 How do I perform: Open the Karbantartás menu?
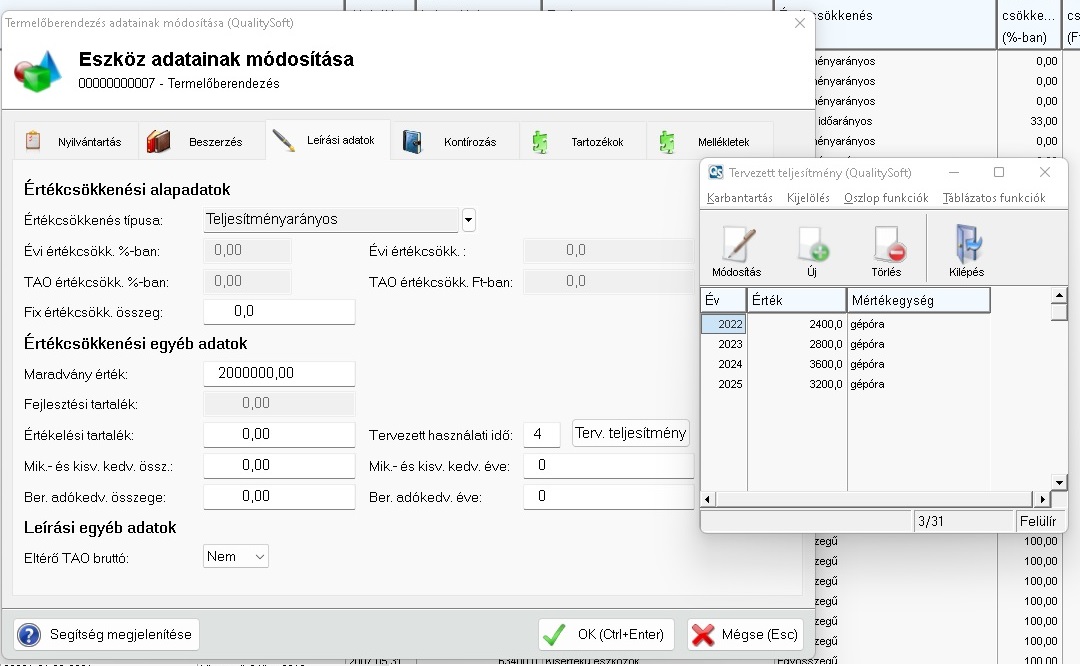click(x=739, y=198)
